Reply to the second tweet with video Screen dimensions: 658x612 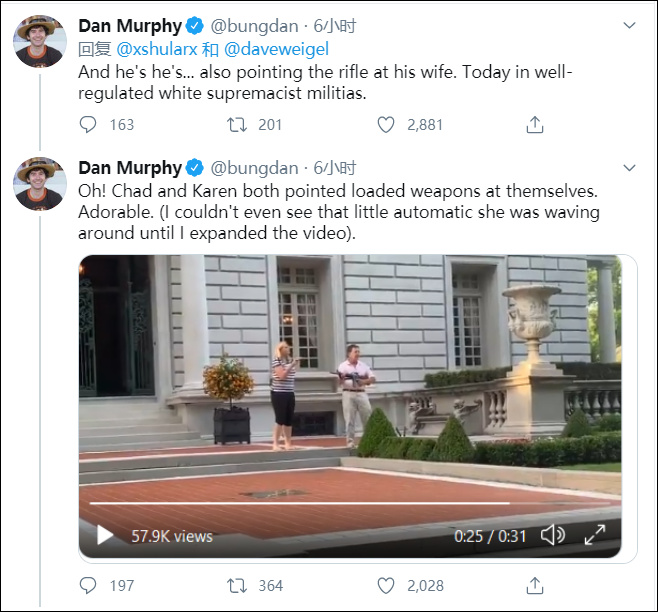click(88, 586)
